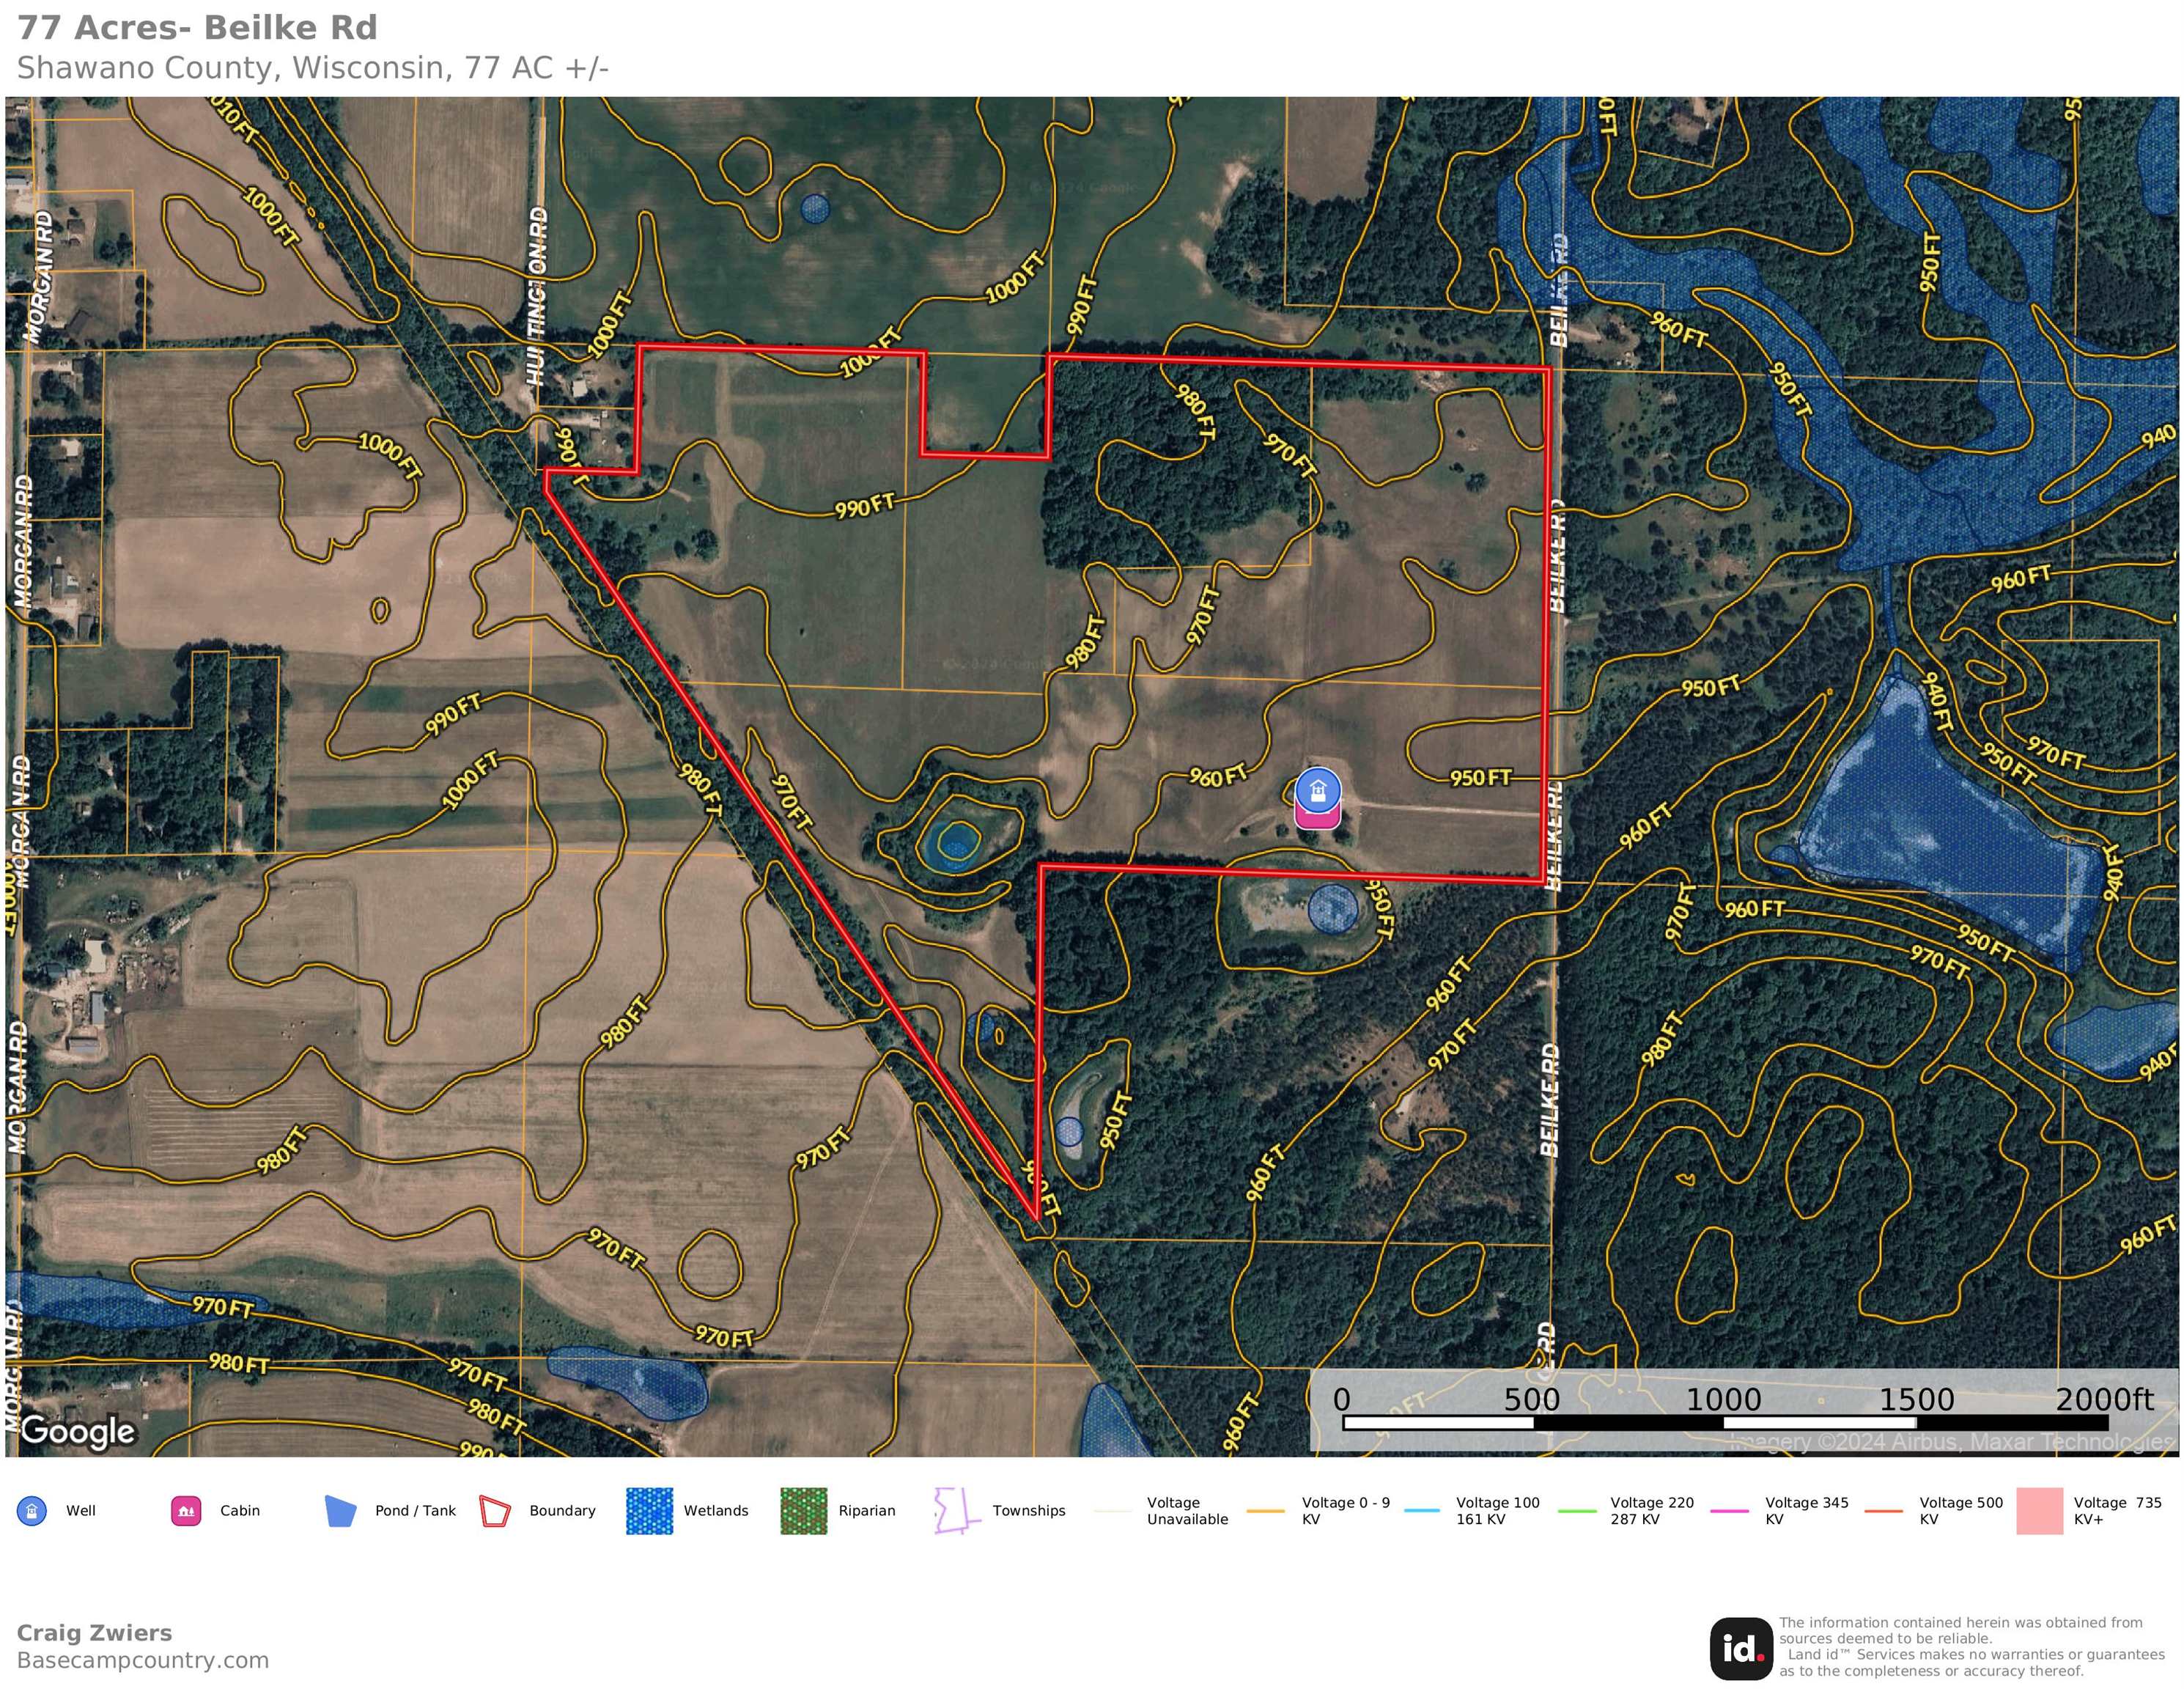
Task: Click the Voltage 100 161 KV line symbol
Action: pyautogui.click(x=1422, y=1511)
